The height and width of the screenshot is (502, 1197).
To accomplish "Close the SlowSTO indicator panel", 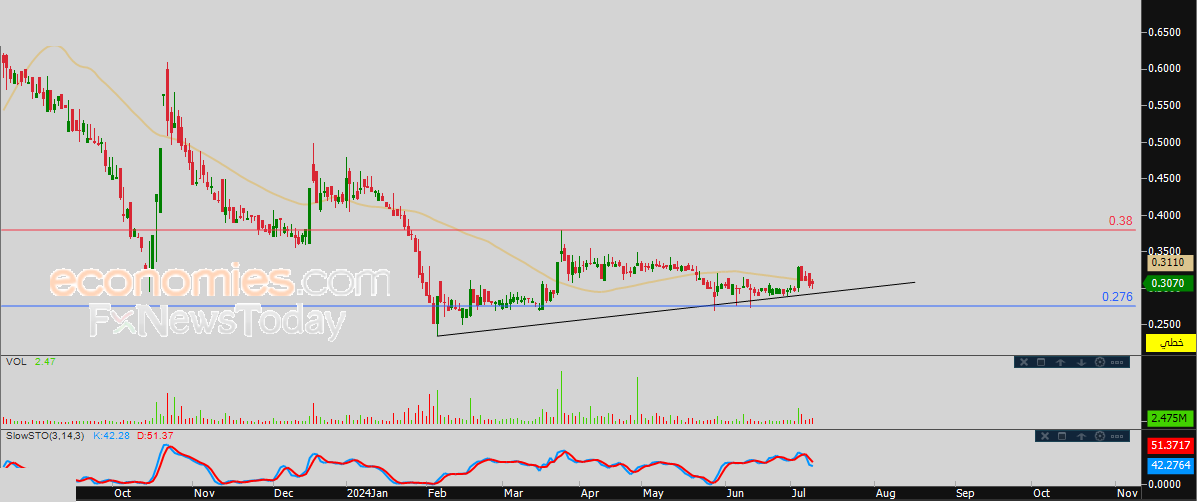I will (1044, 436).
